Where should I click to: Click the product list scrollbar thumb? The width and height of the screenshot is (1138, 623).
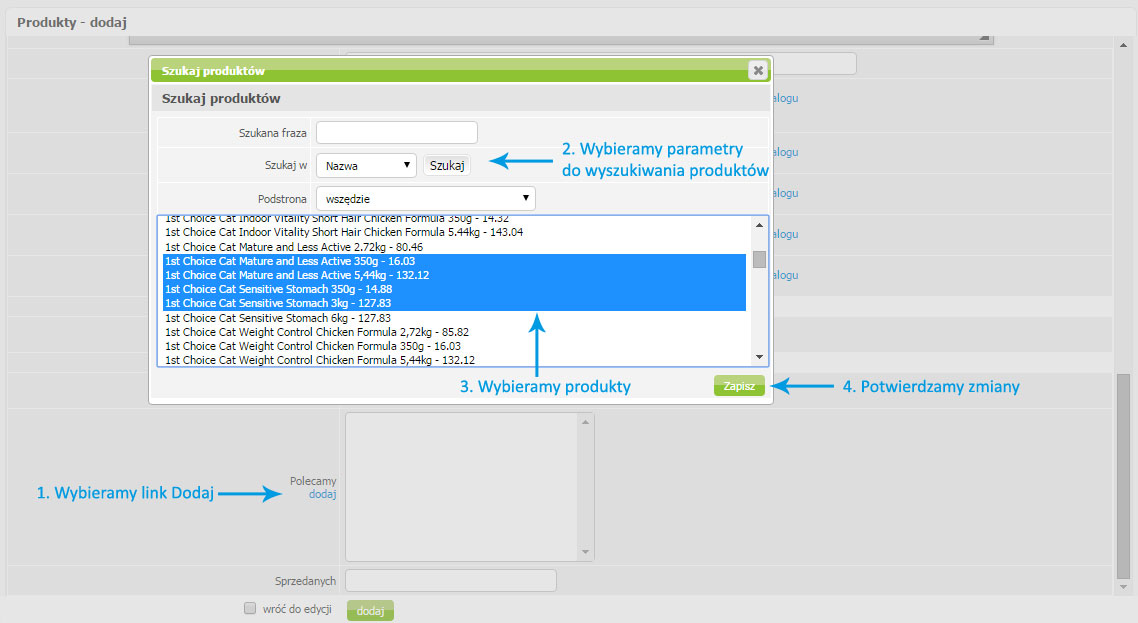759,259
